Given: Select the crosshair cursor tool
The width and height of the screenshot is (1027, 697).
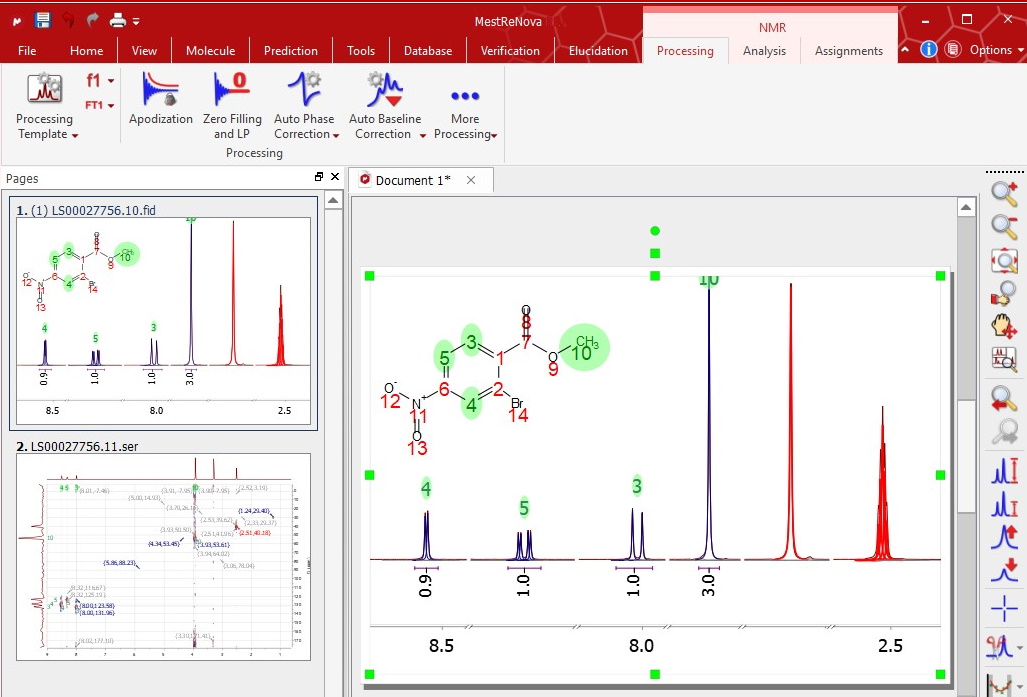Looking at the screenshot, I should click(1004, 608).
